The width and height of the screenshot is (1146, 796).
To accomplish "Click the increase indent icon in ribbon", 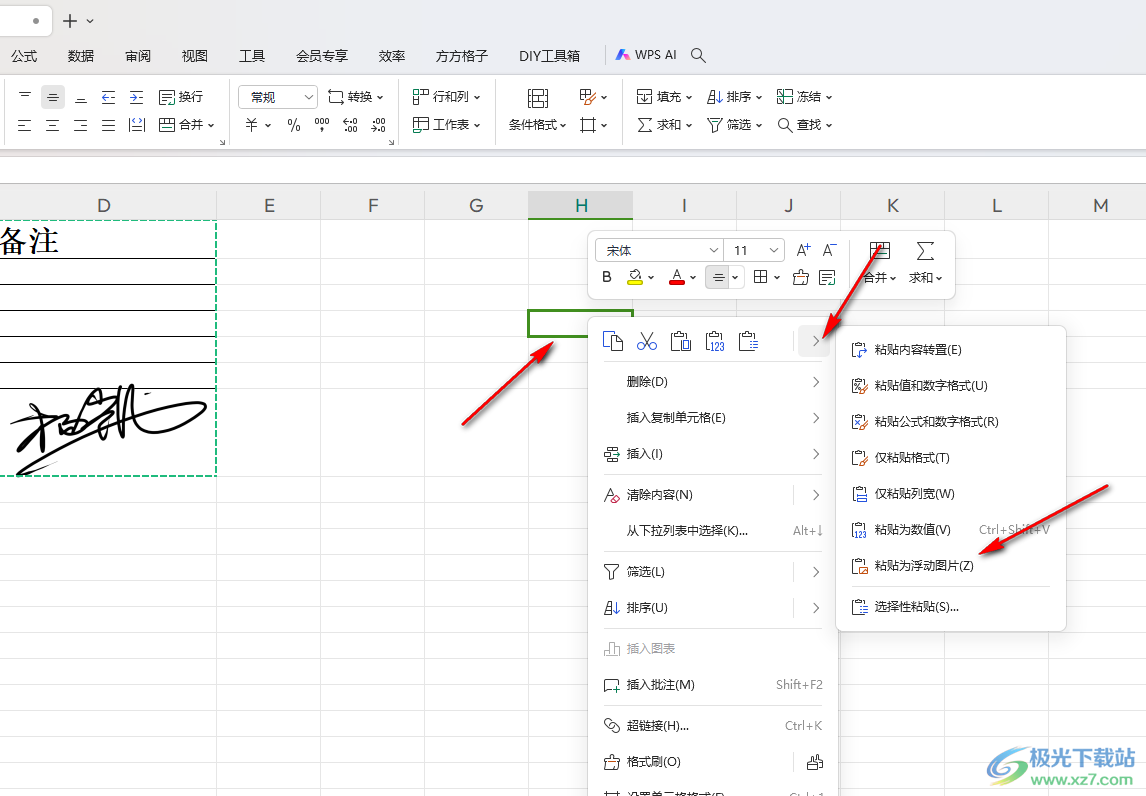I will click(x=136, y=96).
